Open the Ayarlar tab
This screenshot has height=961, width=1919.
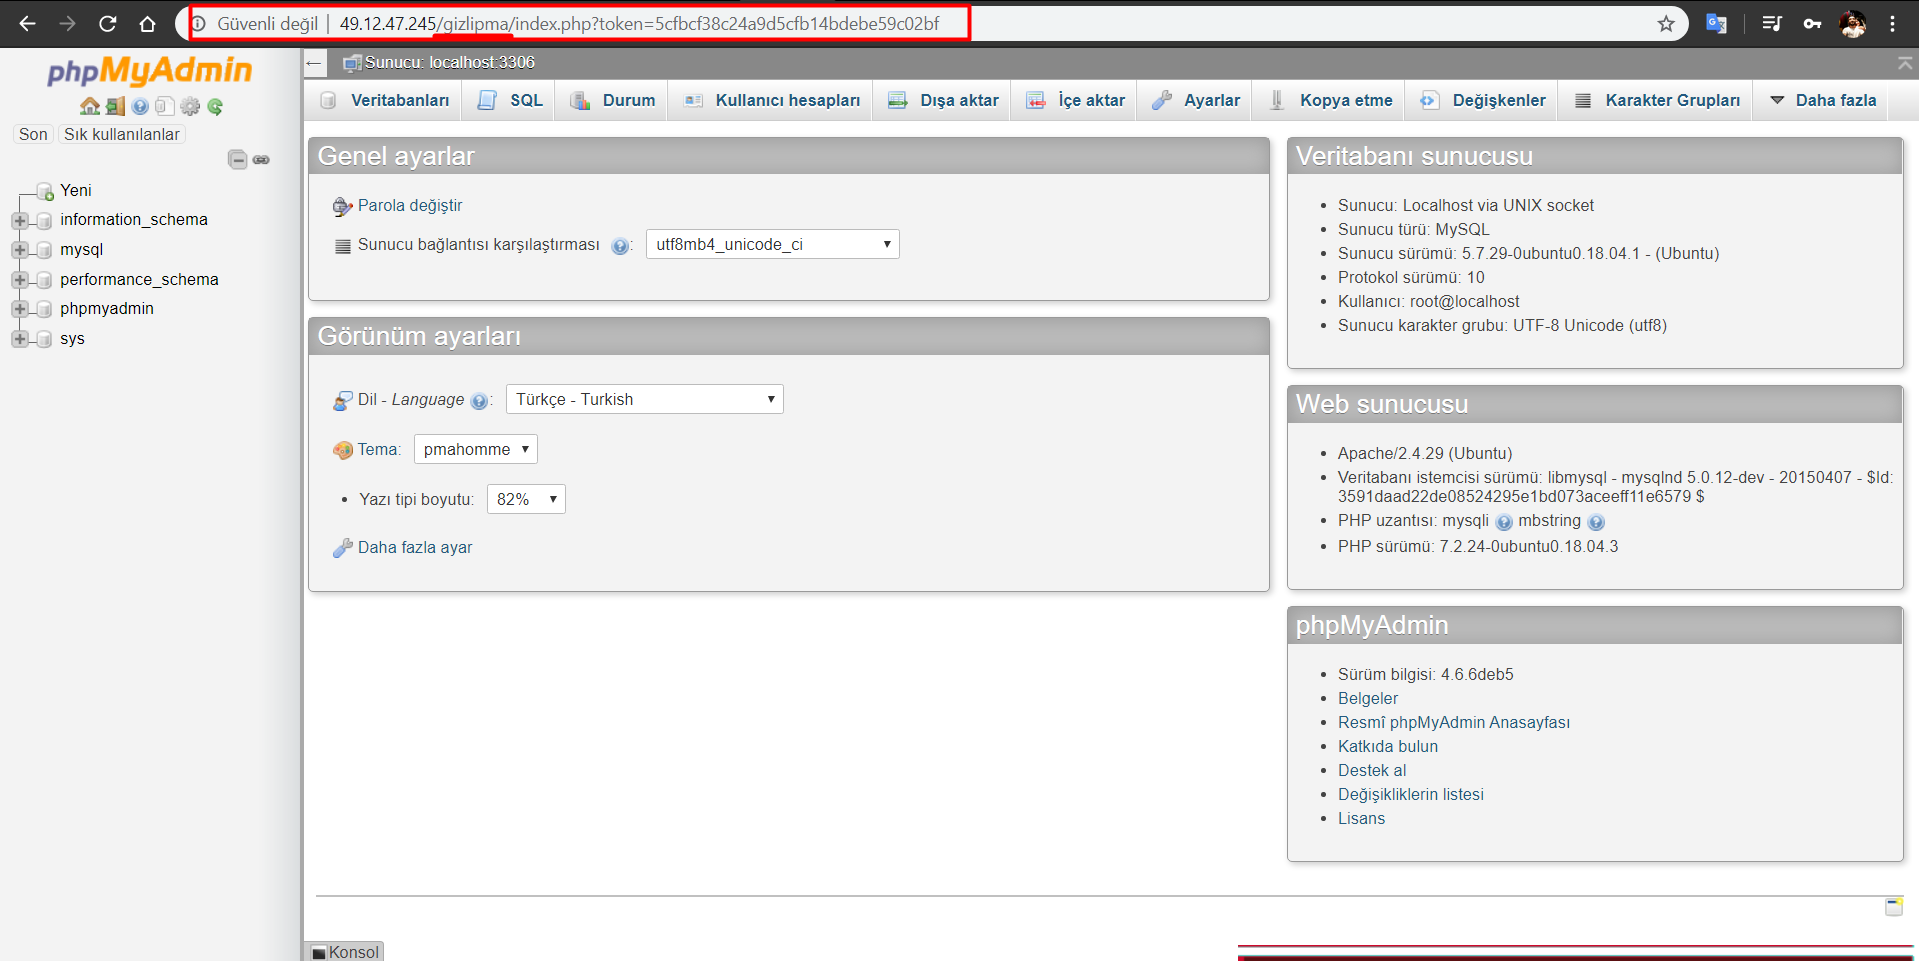(x=1195, y=100)
